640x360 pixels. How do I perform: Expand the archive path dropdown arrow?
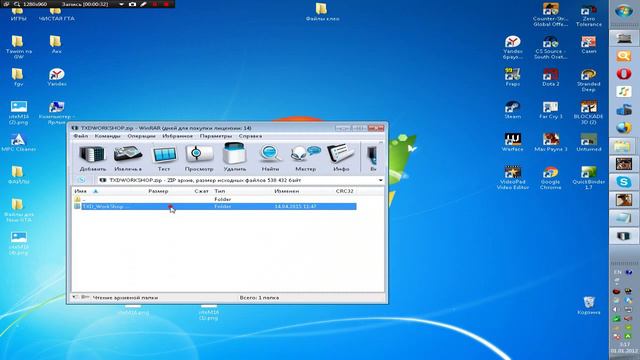pyautogui.click(x=380, y=180)
